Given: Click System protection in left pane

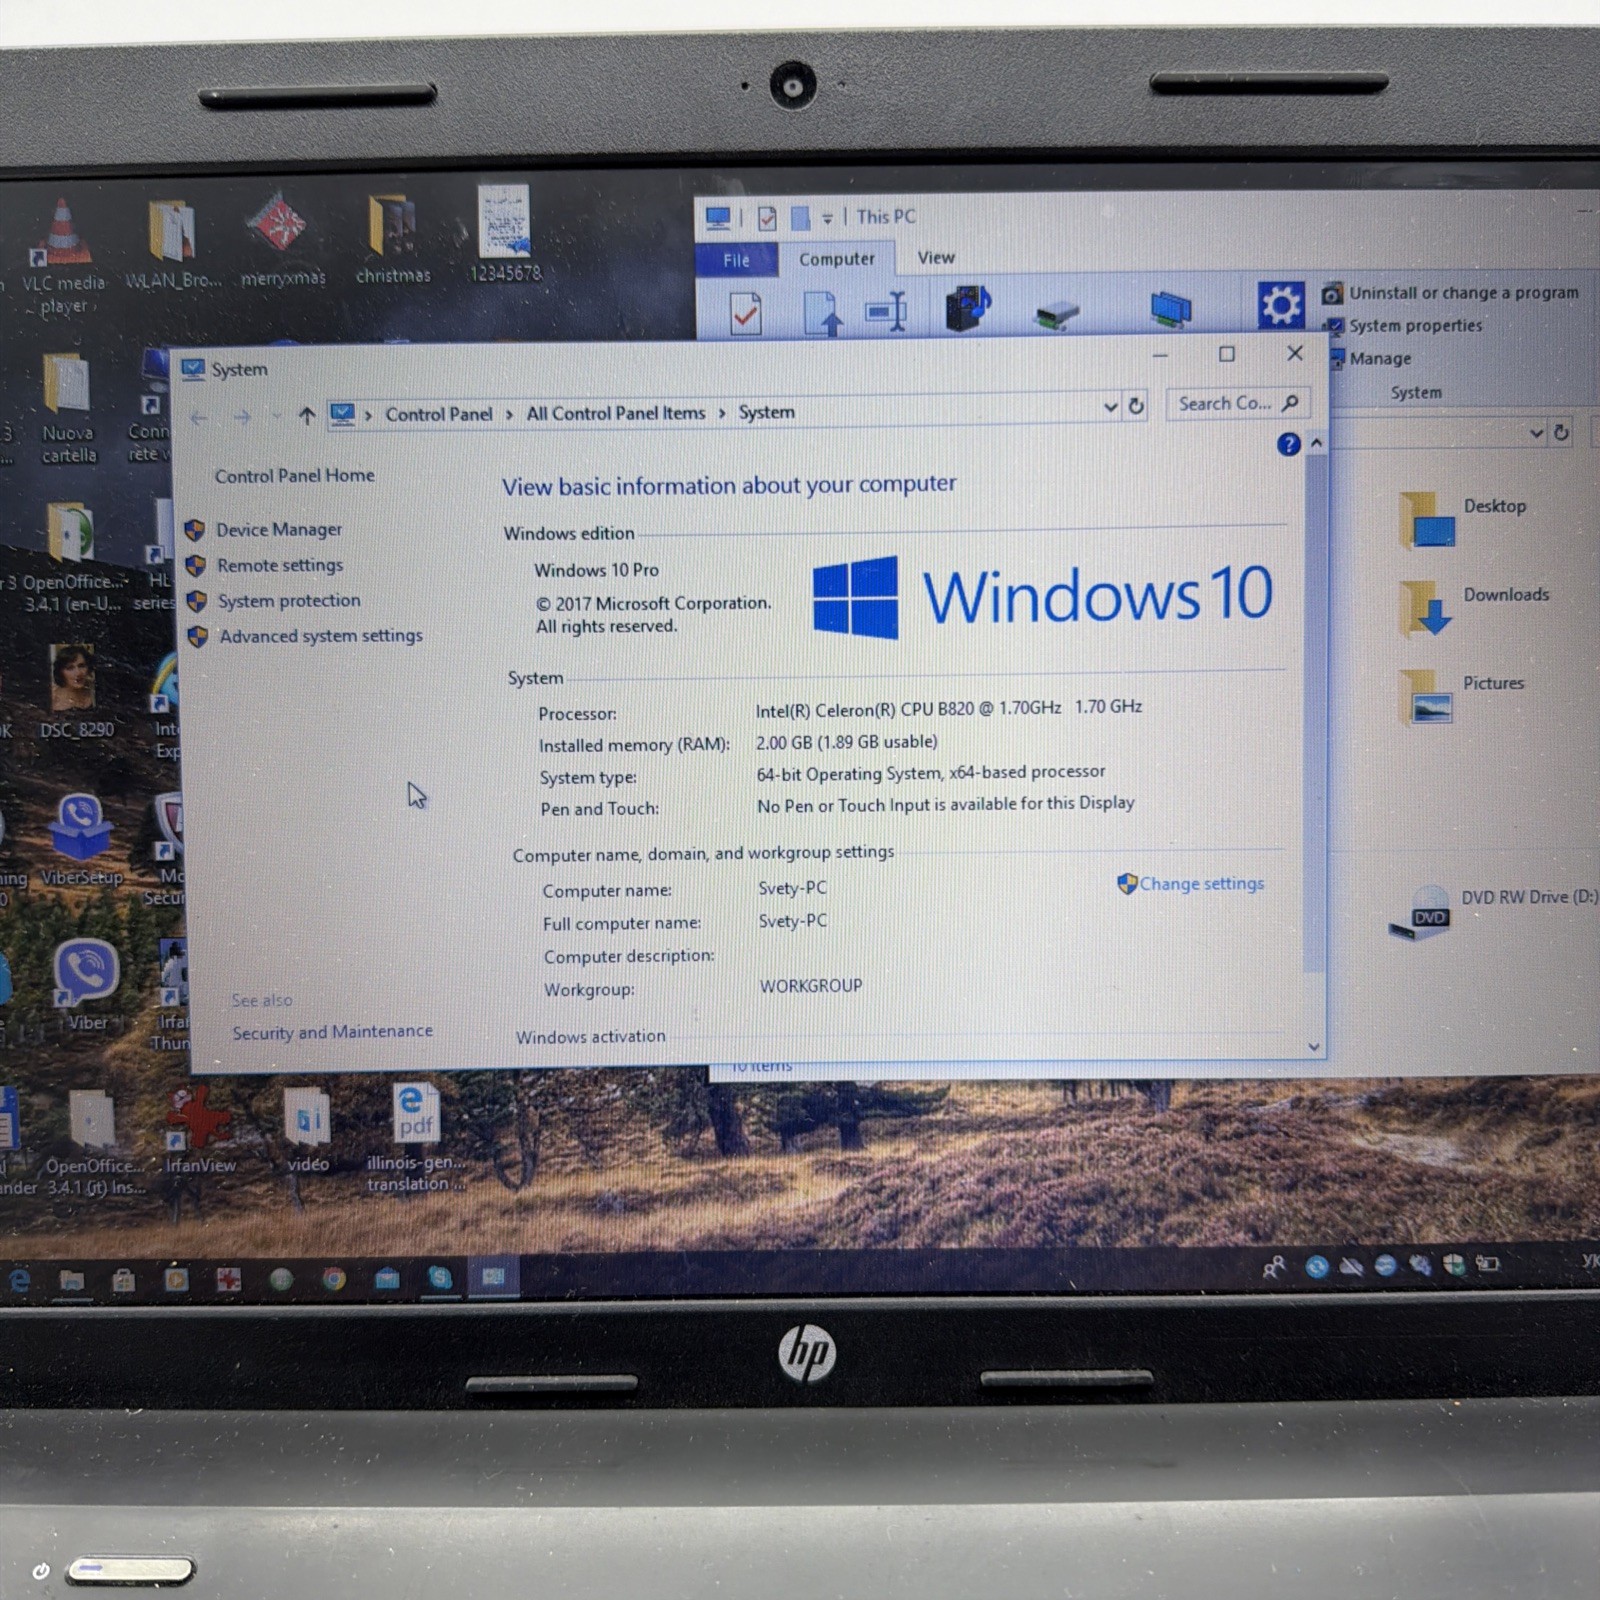Looking at the screenshot, I should point(289,600).
